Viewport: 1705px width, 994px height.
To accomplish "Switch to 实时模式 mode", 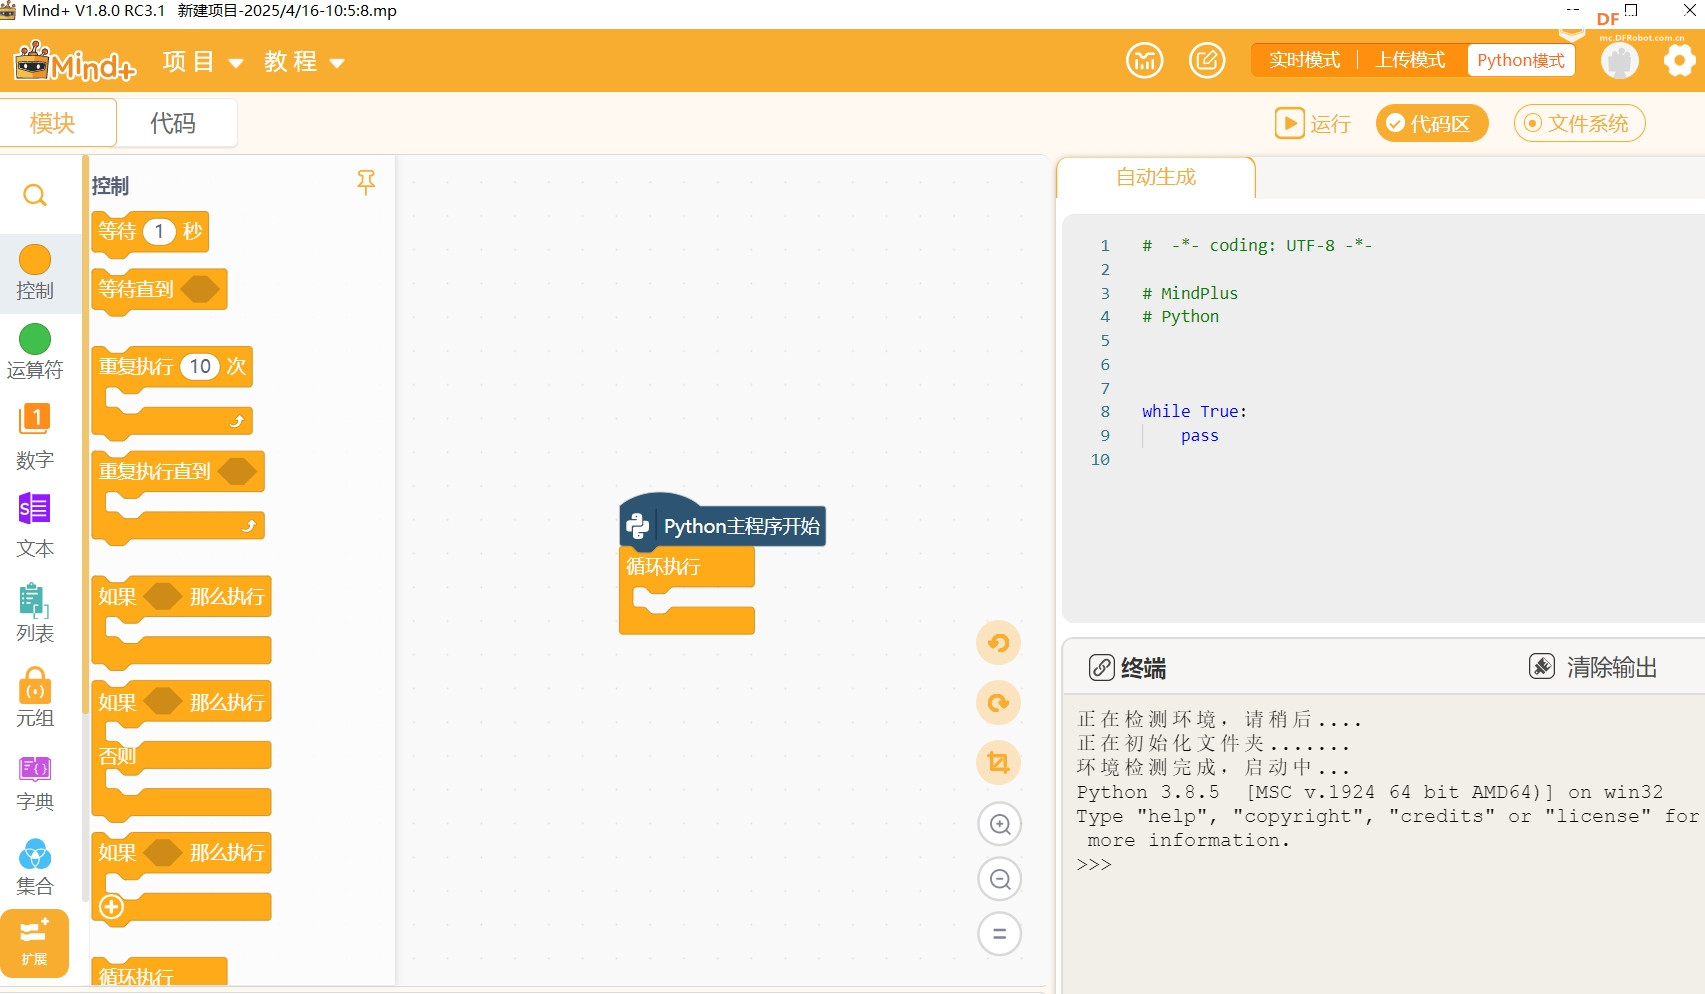I will click(x=1304, y=60).
